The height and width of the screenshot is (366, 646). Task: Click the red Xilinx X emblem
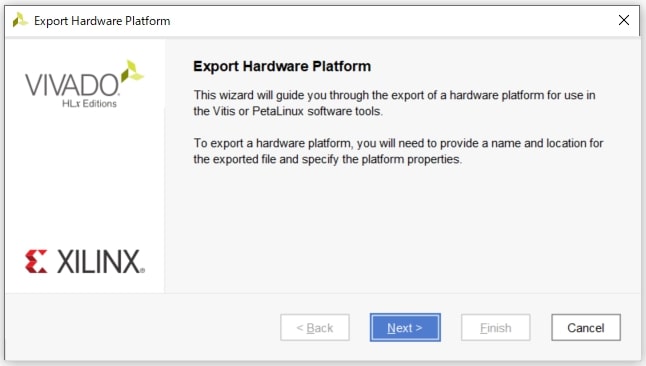coord(36,261)
